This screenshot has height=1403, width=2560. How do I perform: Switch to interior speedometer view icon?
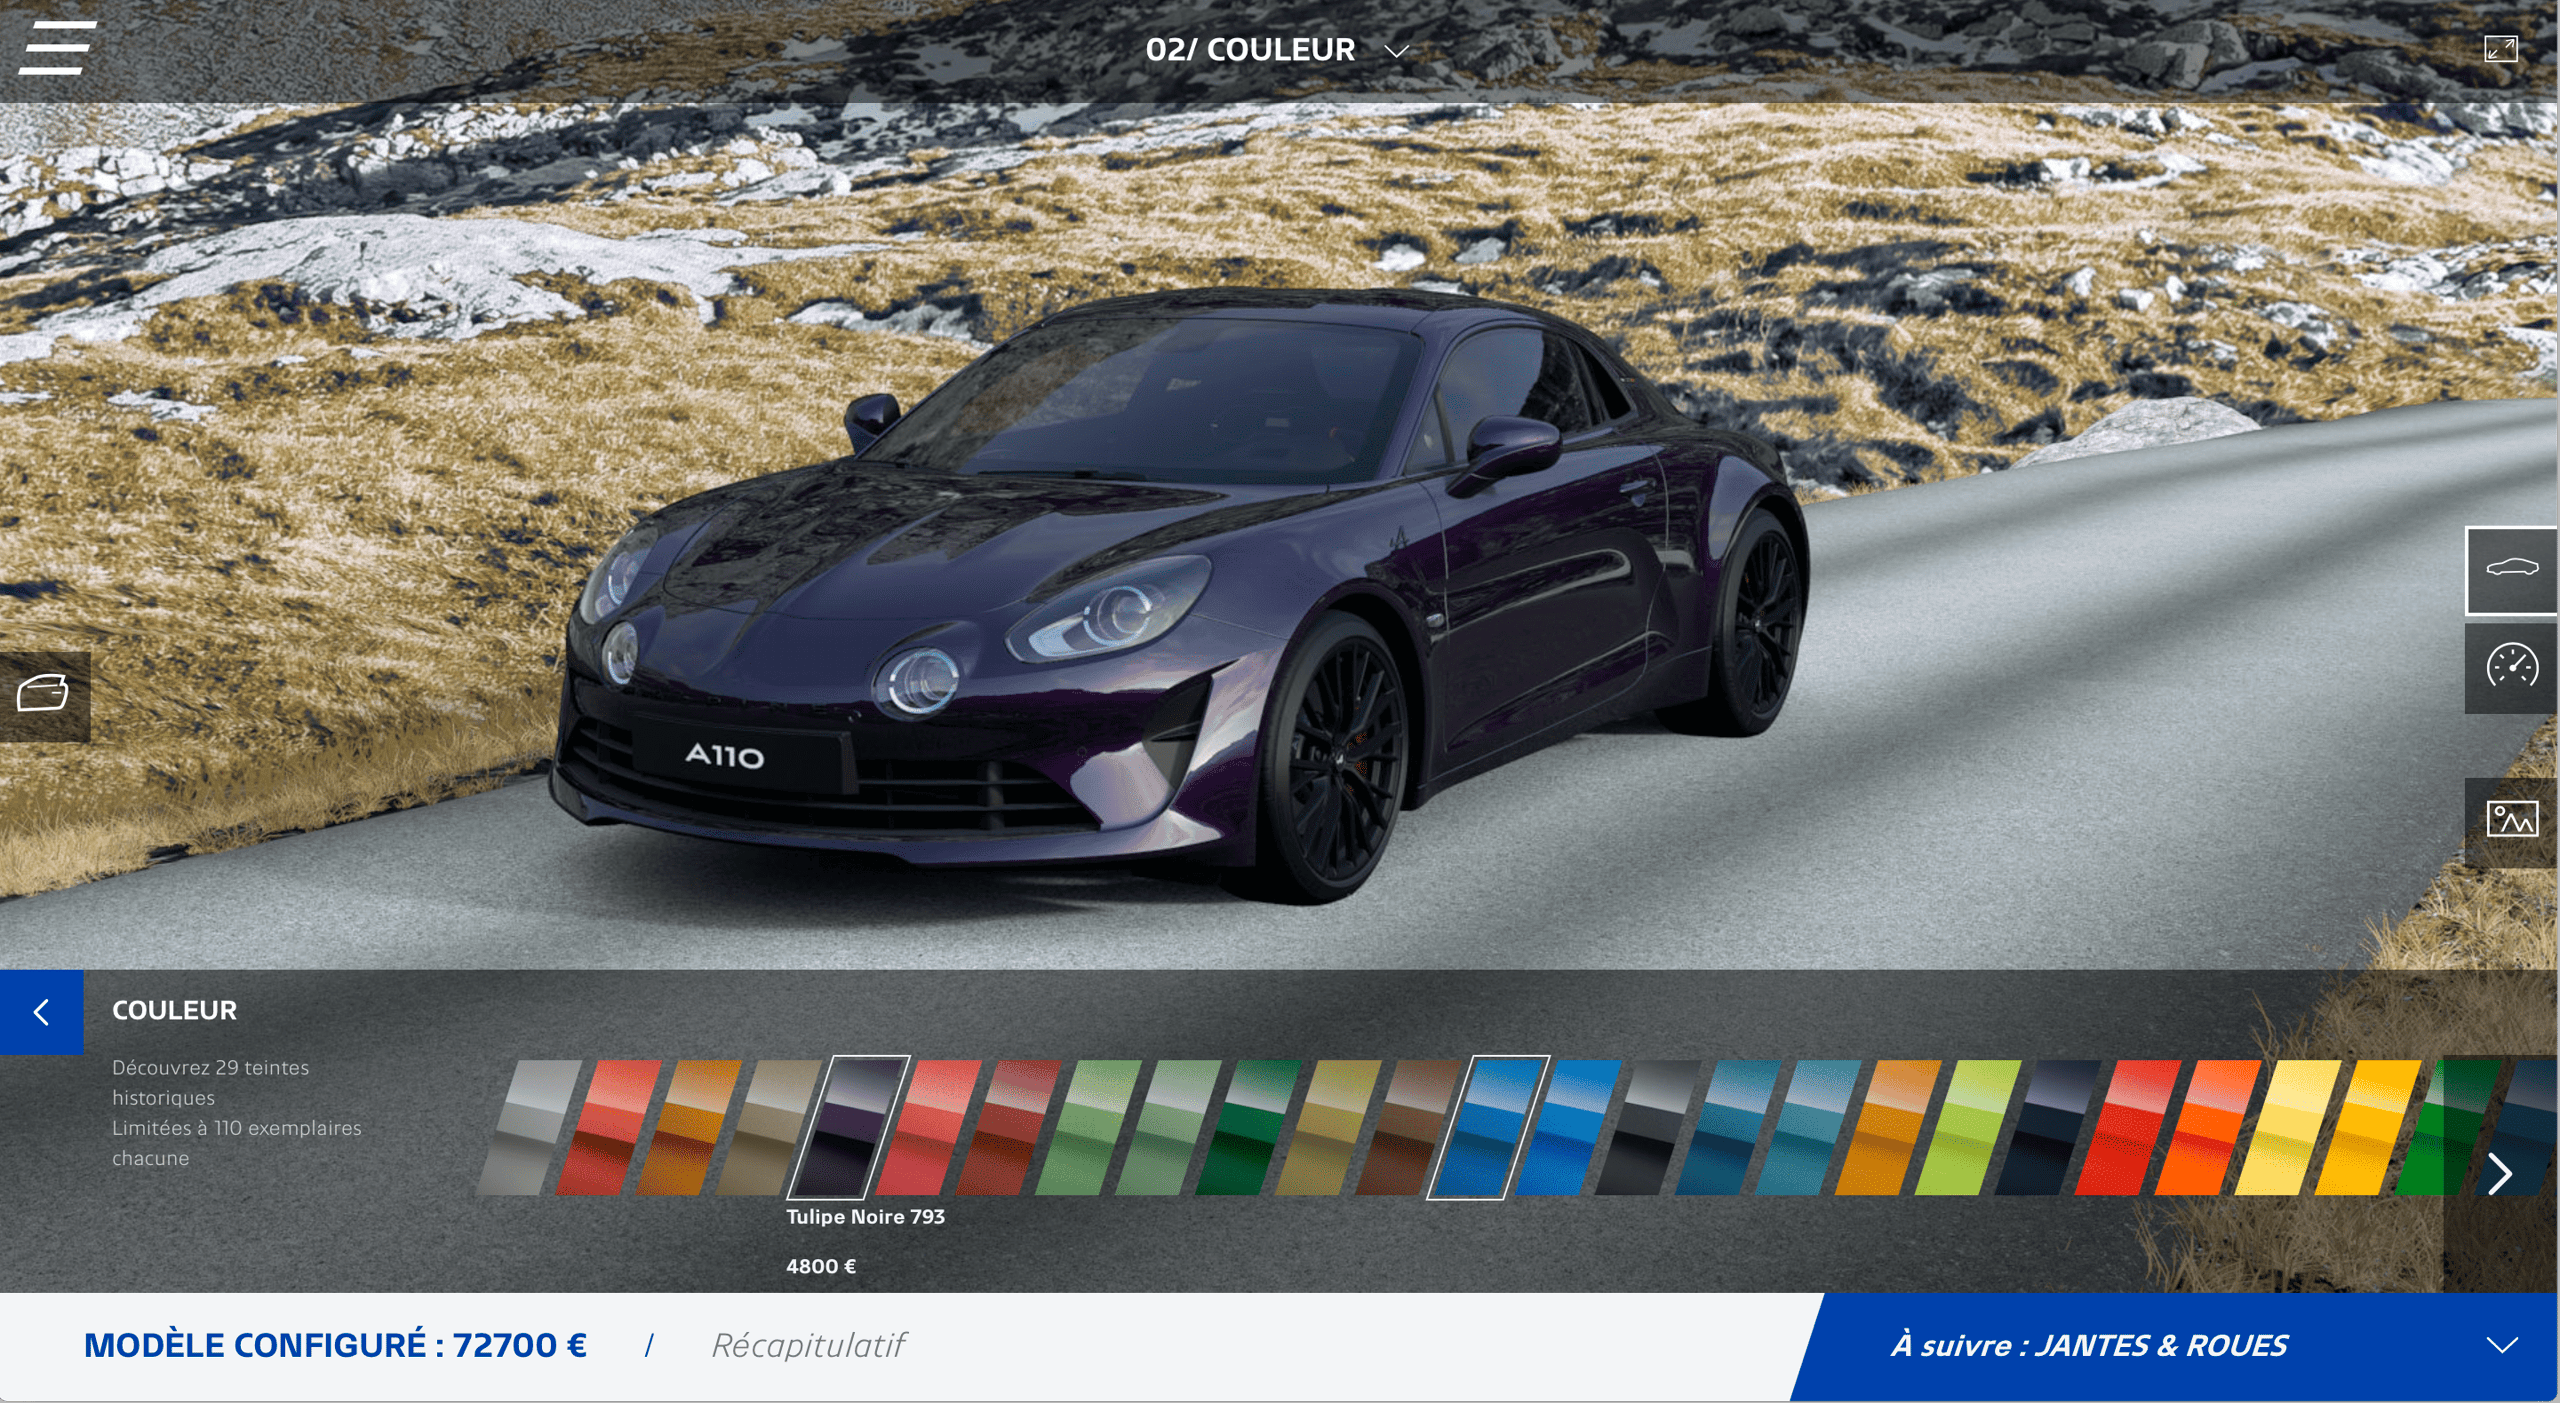[x=2511, y=668]
